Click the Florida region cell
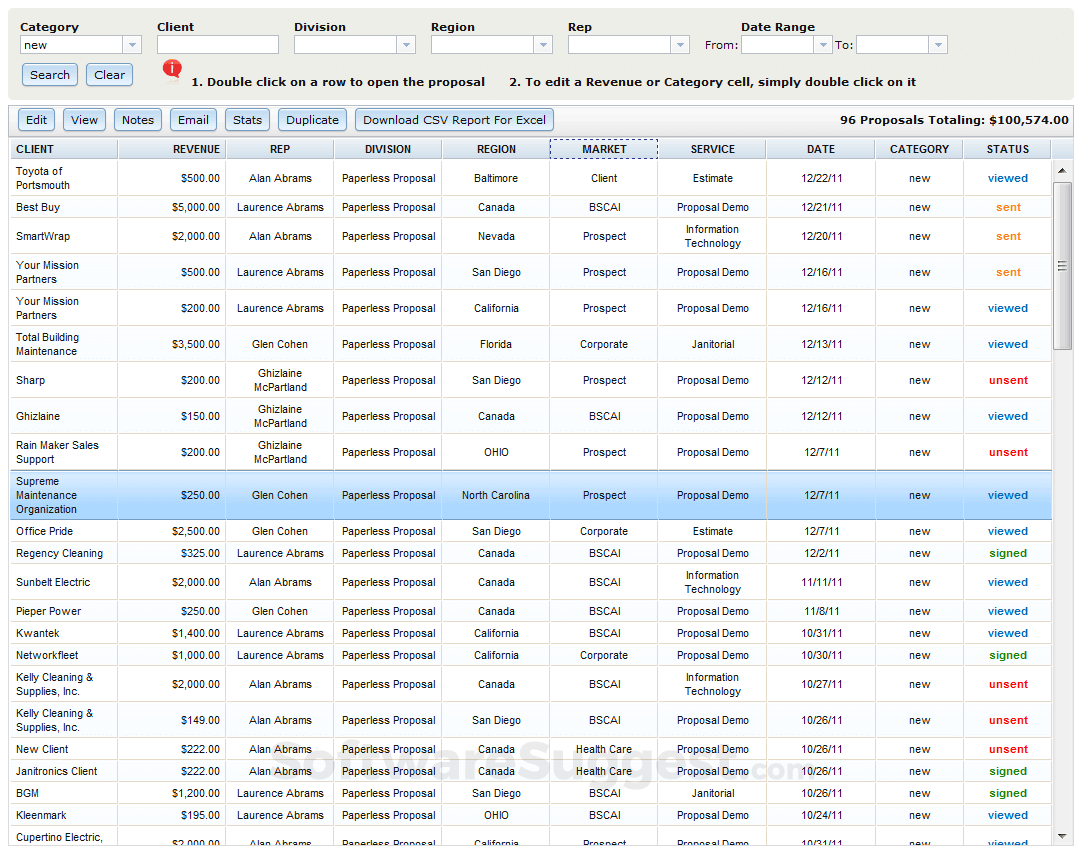Image resolution: width=1083 pixels, height=859 pixels. point(496,344)
